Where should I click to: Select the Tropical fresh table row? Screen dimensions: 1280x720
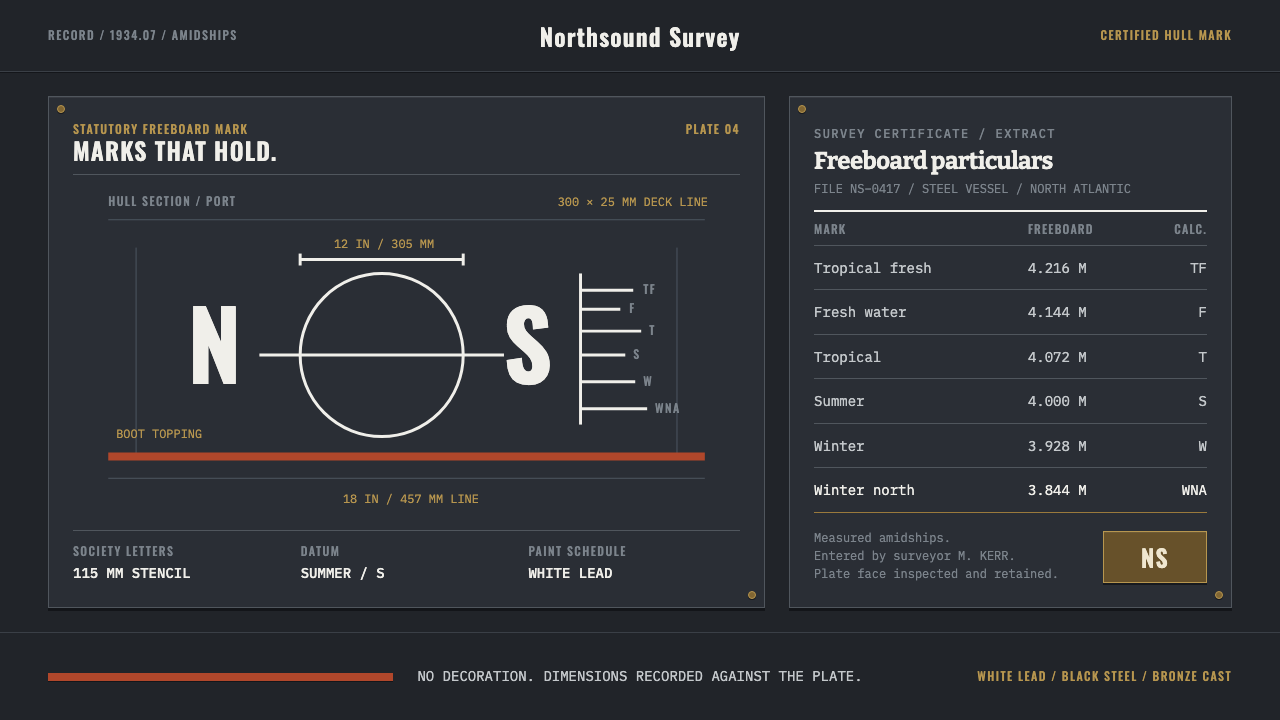click(1010, 268)
